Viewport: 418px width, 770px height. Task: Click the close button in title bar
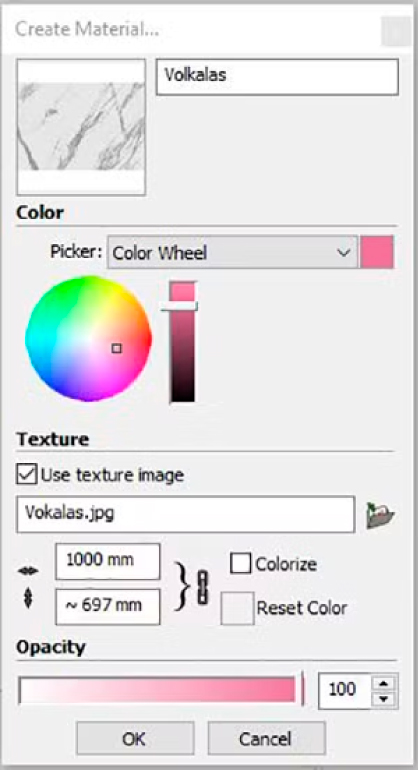tap(394, 30)
